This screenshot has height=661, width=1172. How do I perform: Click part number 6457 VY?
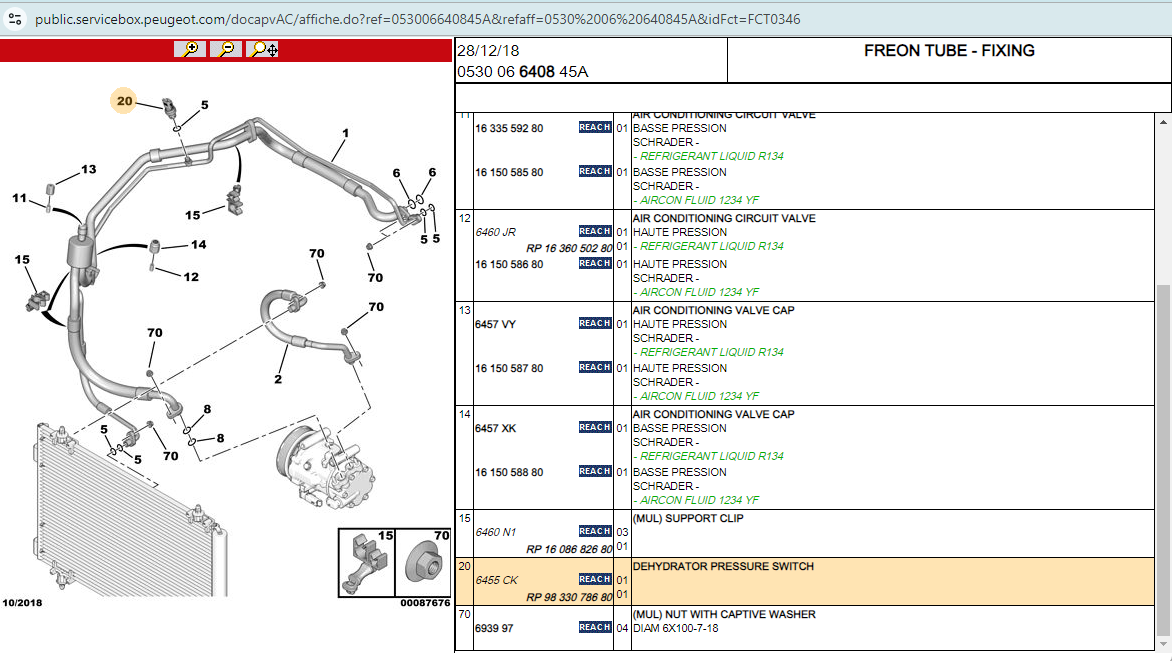click(496, 325)
